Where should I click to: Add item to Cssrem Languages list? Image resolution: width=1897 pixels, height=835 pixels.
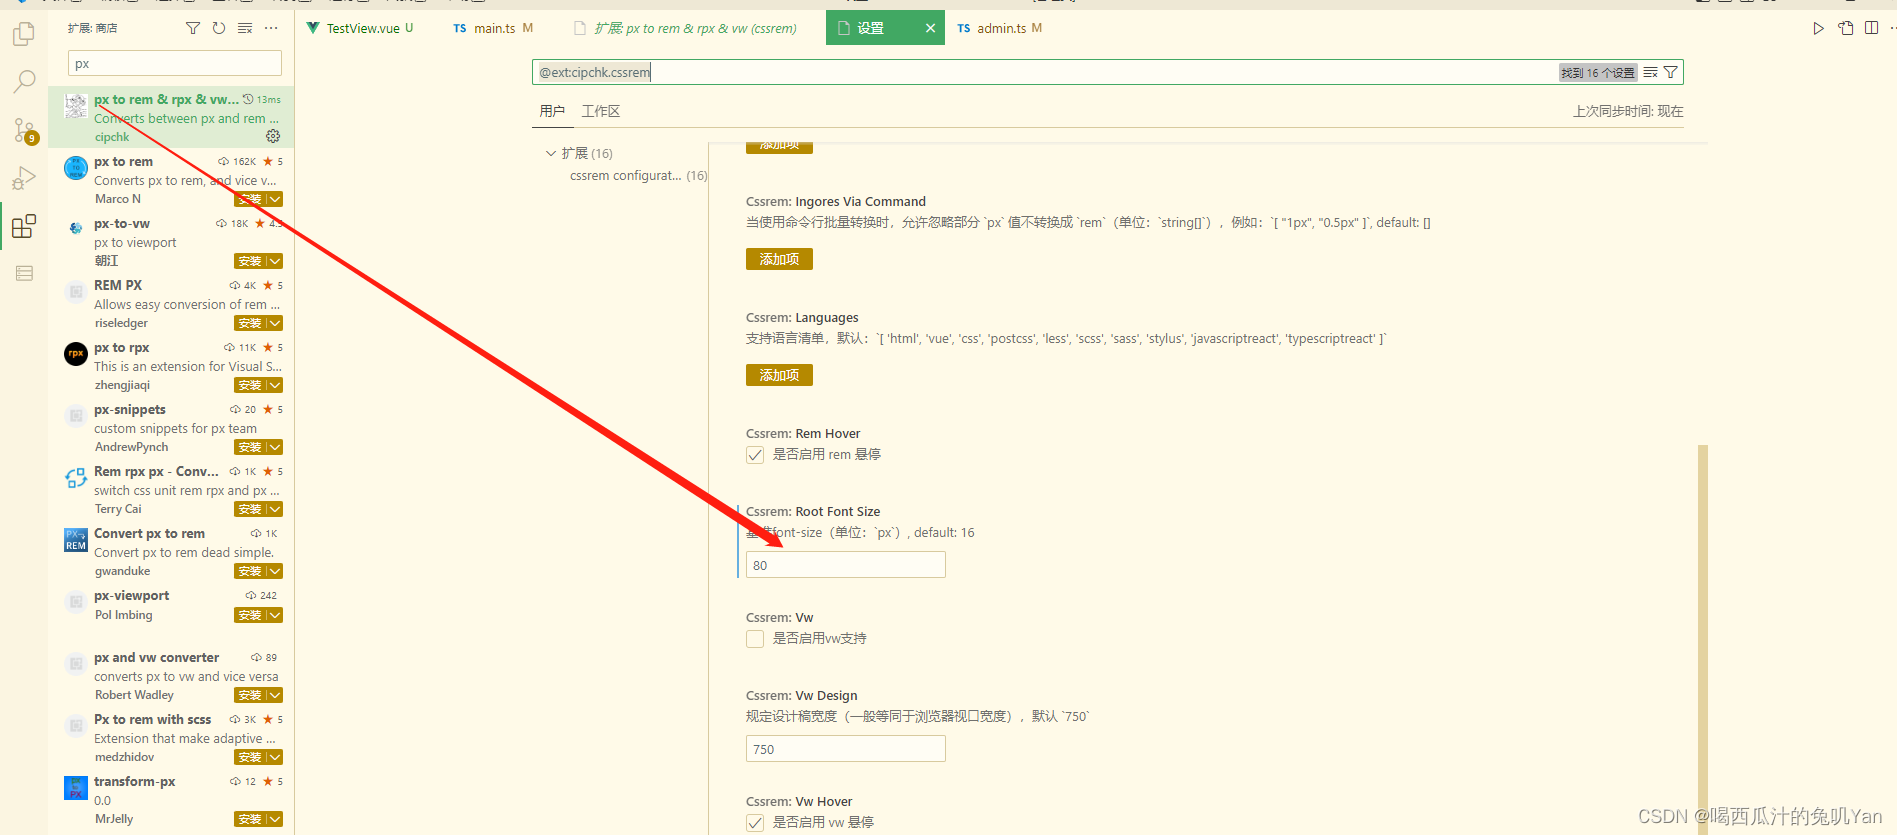[x=779, y=375]
